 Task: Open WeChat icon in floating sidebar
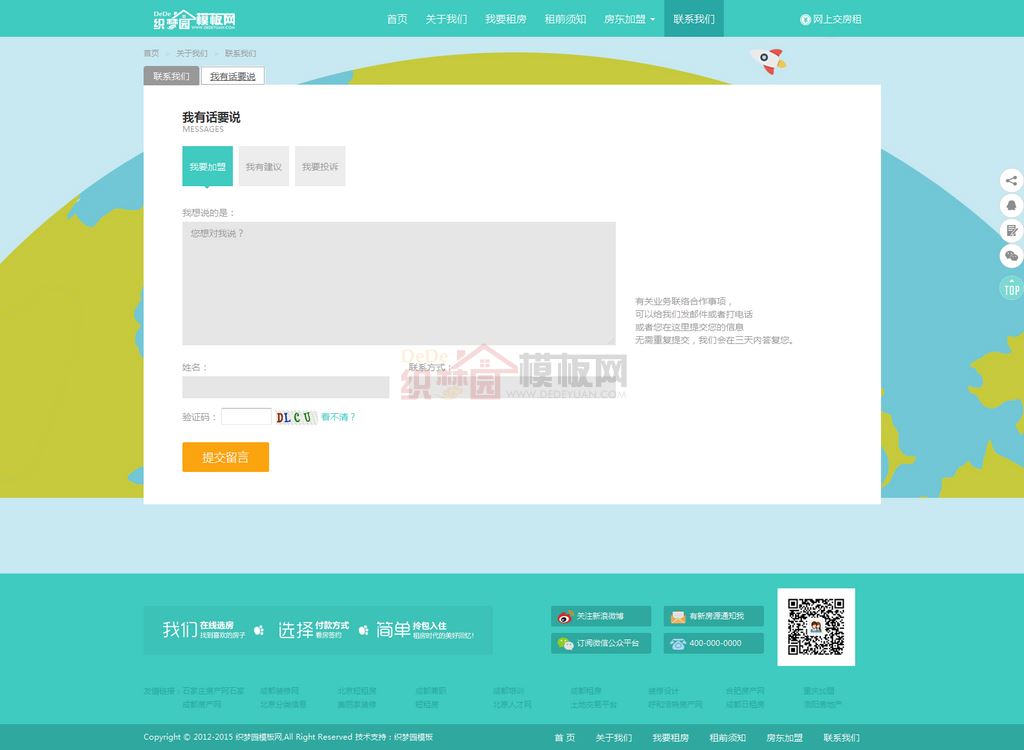[1011, 256]
